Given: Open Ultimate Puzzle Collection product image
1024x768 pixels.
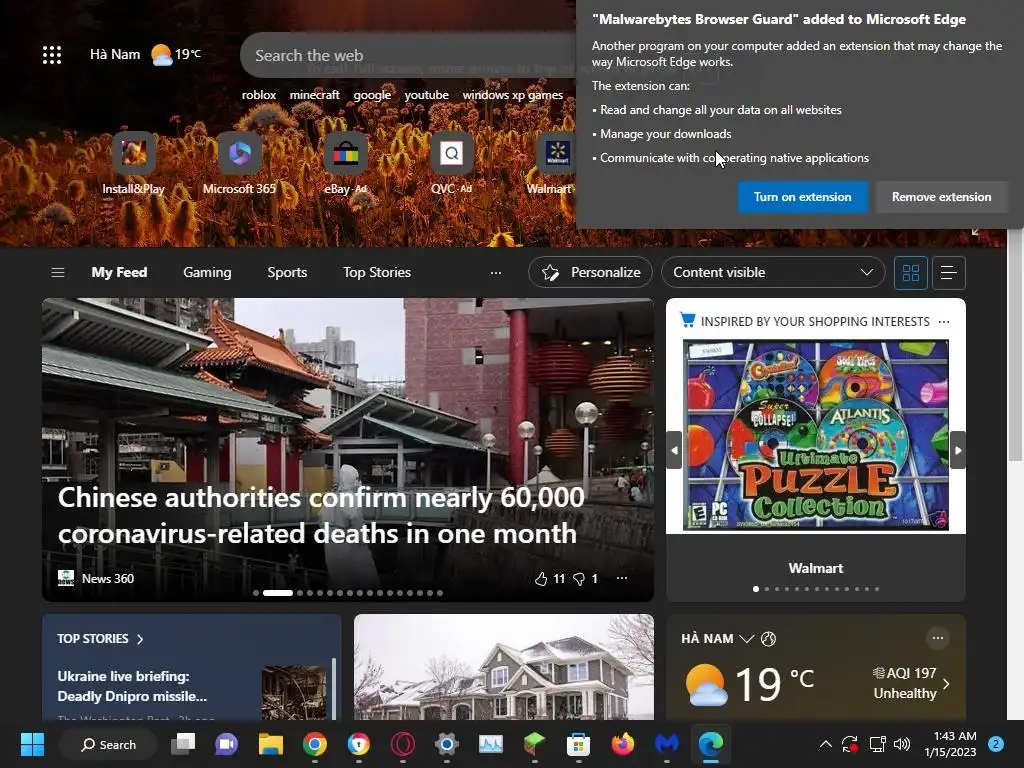Looking at the screenshot, I should tap(816, 435).
